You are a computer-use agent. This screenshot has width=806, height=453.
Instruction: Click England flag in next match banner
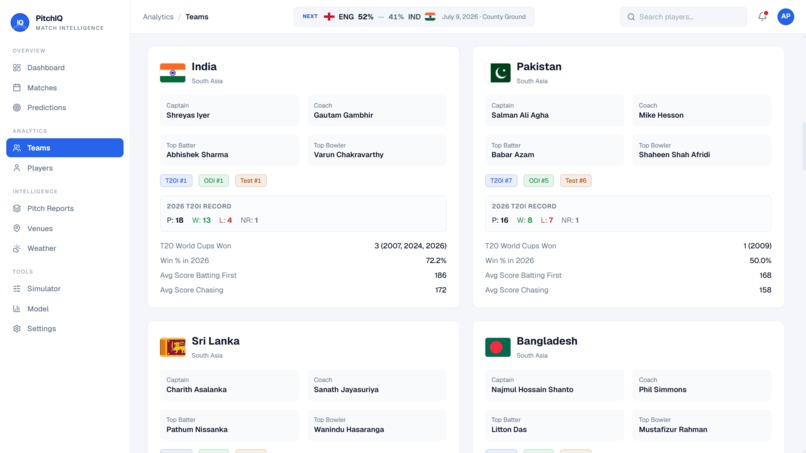tap(329, 17)
